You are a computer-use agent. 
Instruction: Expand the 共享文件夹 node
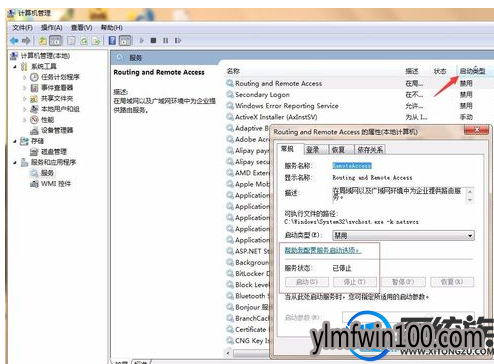tap(25, 99)
